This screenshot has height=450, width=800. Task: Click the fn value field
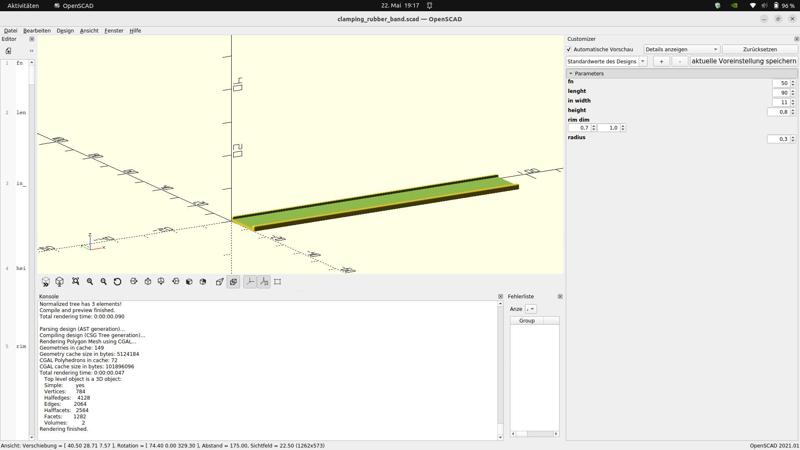pyautogui.click(x=781, y=83)
